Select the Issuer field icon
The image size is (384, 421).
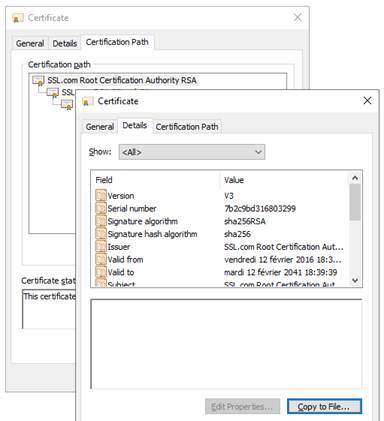pyautogui.click(x=101, y=247)
